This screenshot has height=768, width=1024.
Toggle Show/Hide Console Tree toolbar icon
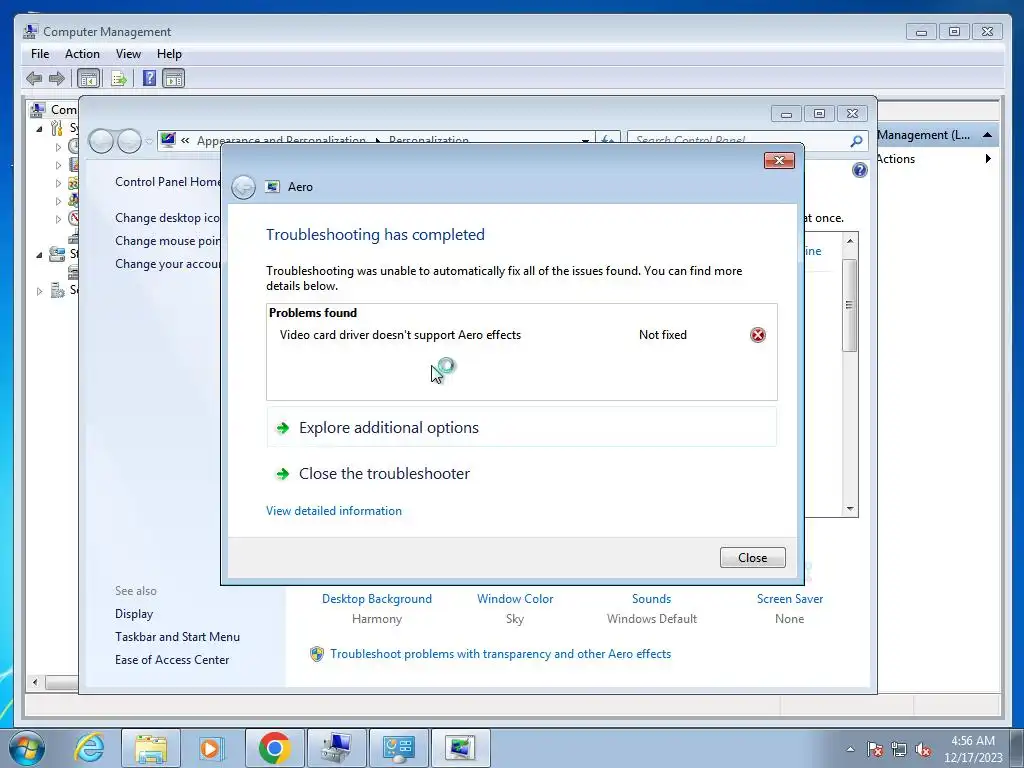[x=88, y=79]
